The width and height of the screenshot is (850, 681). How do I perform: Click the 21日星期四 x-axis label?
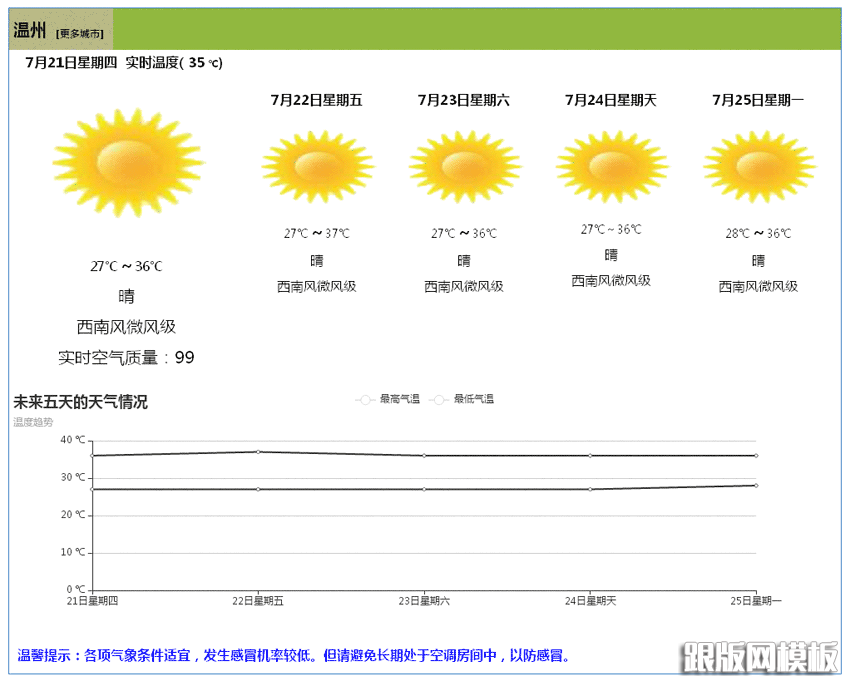click(x=93, y=601)
